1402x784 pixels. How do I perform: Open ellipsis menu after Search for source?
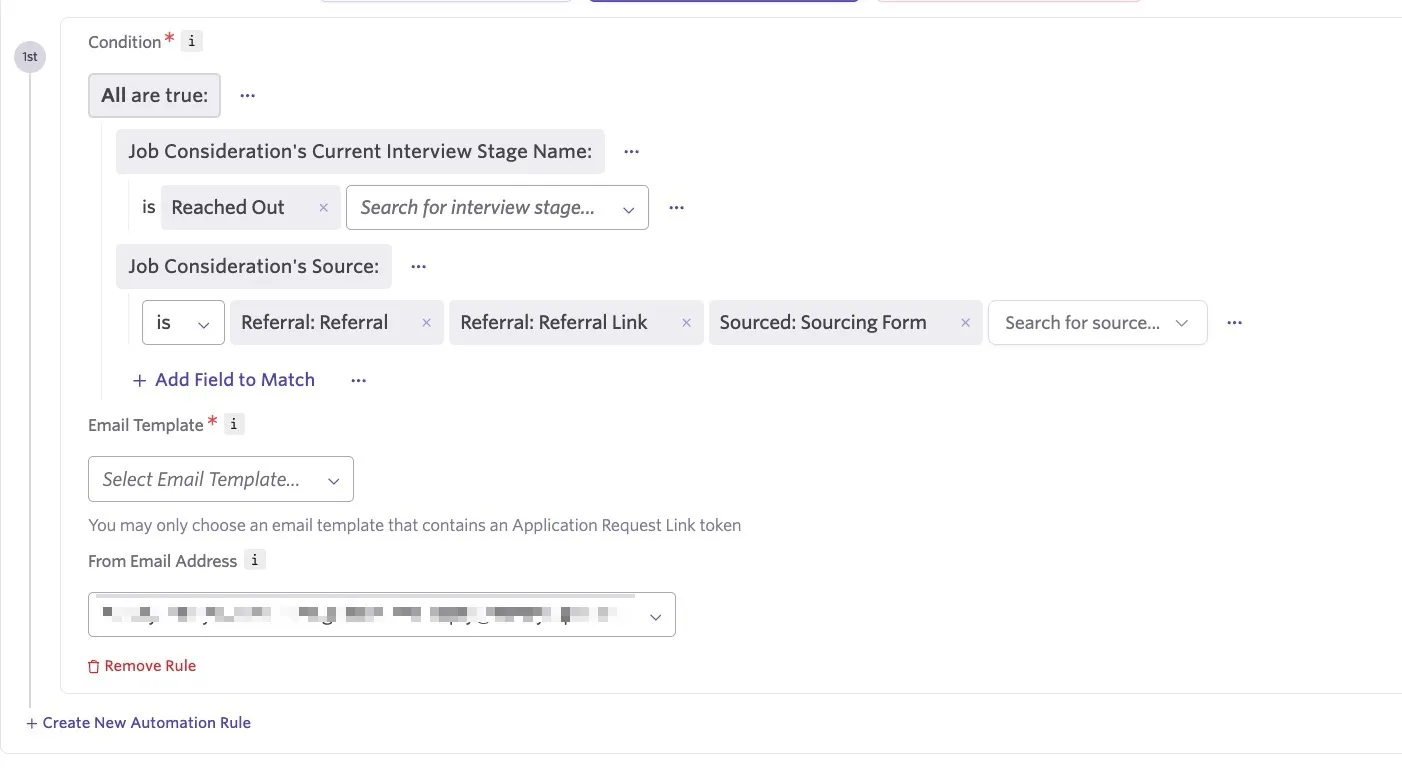(x=1234, y=323)
